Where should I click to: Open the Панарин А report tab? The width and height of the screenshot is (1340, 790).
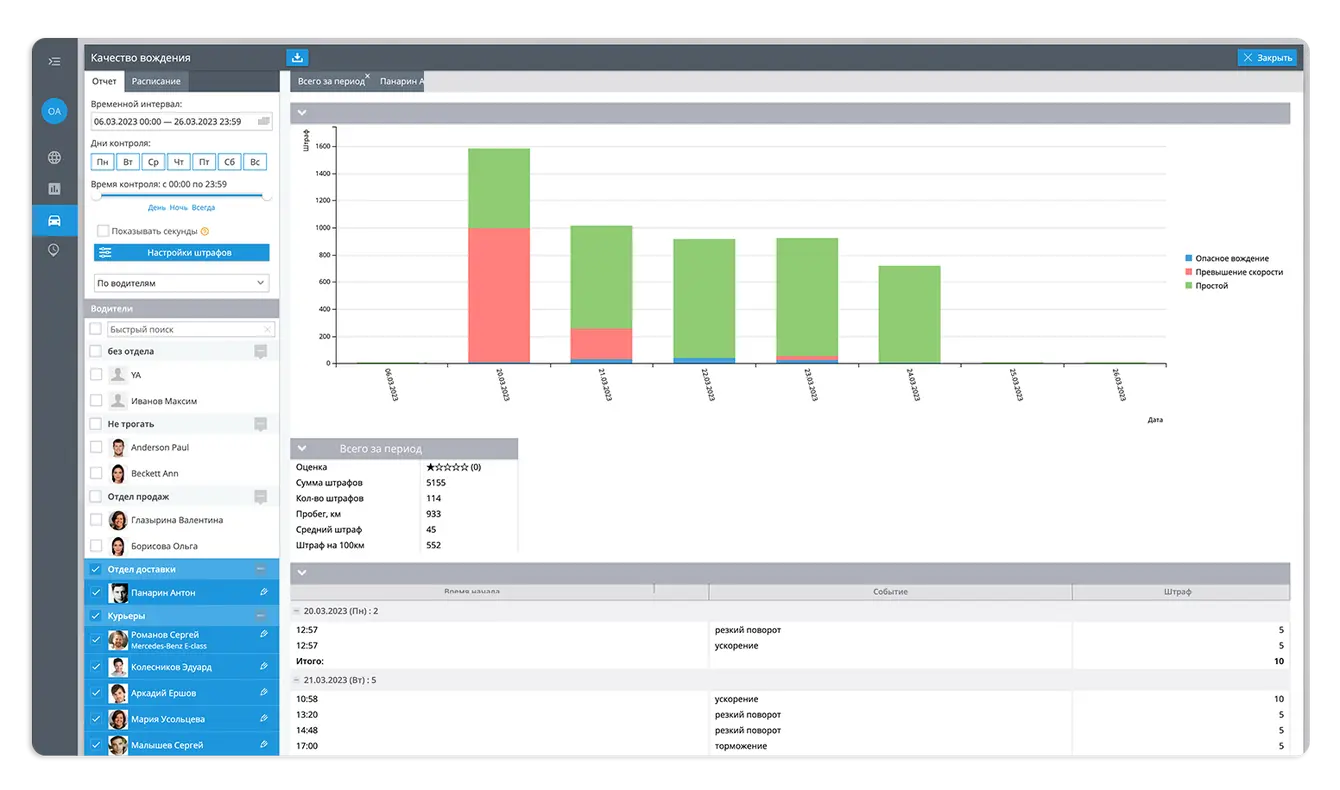pyautogui.click(x=401, y=81)
